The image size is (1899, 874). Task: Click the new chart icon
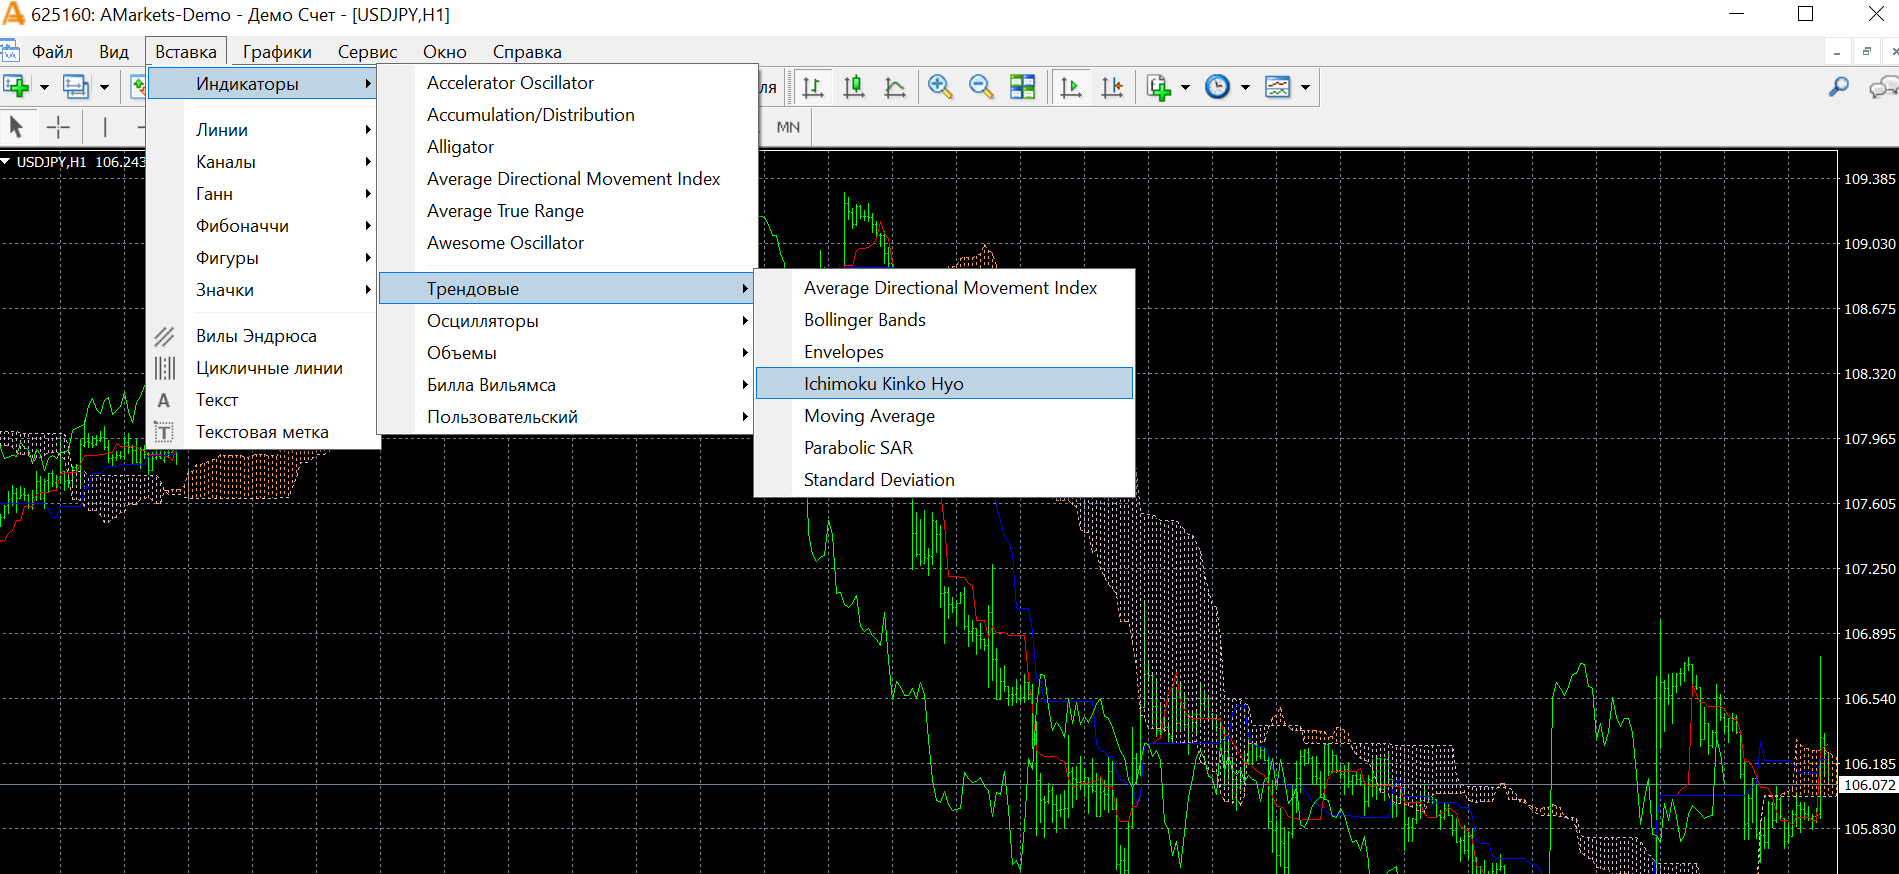coord(16,87)
